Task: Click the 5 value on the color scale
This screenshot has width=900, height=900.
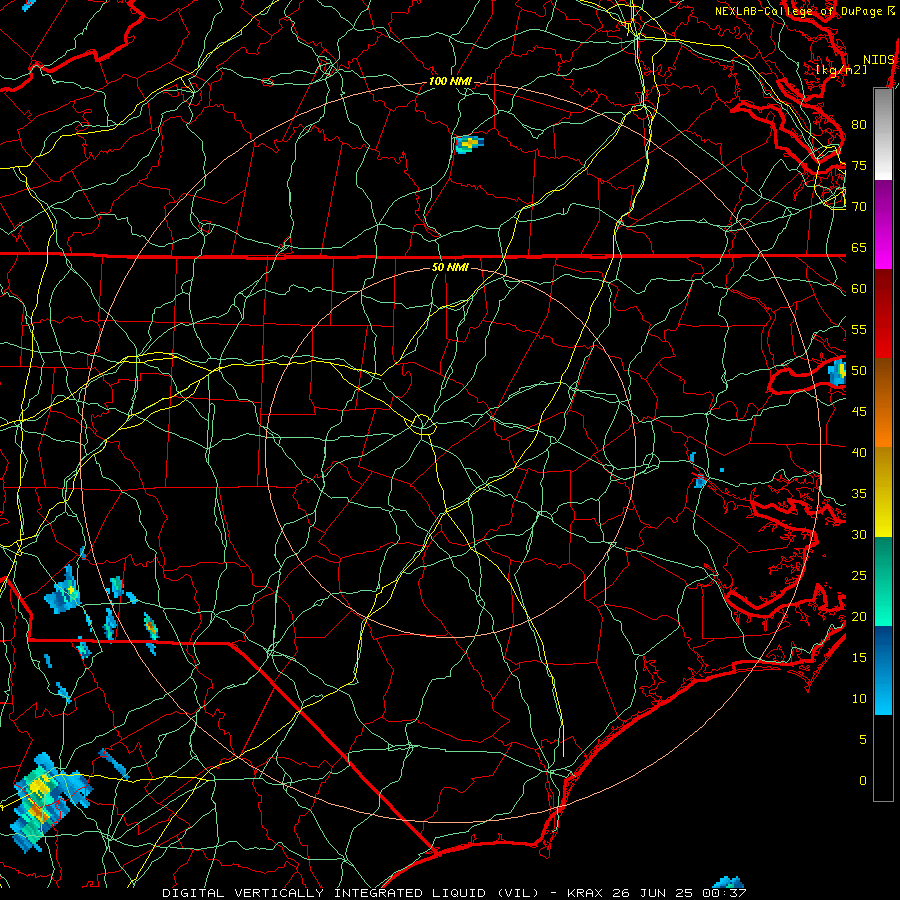Action: (x=863, y=740)
